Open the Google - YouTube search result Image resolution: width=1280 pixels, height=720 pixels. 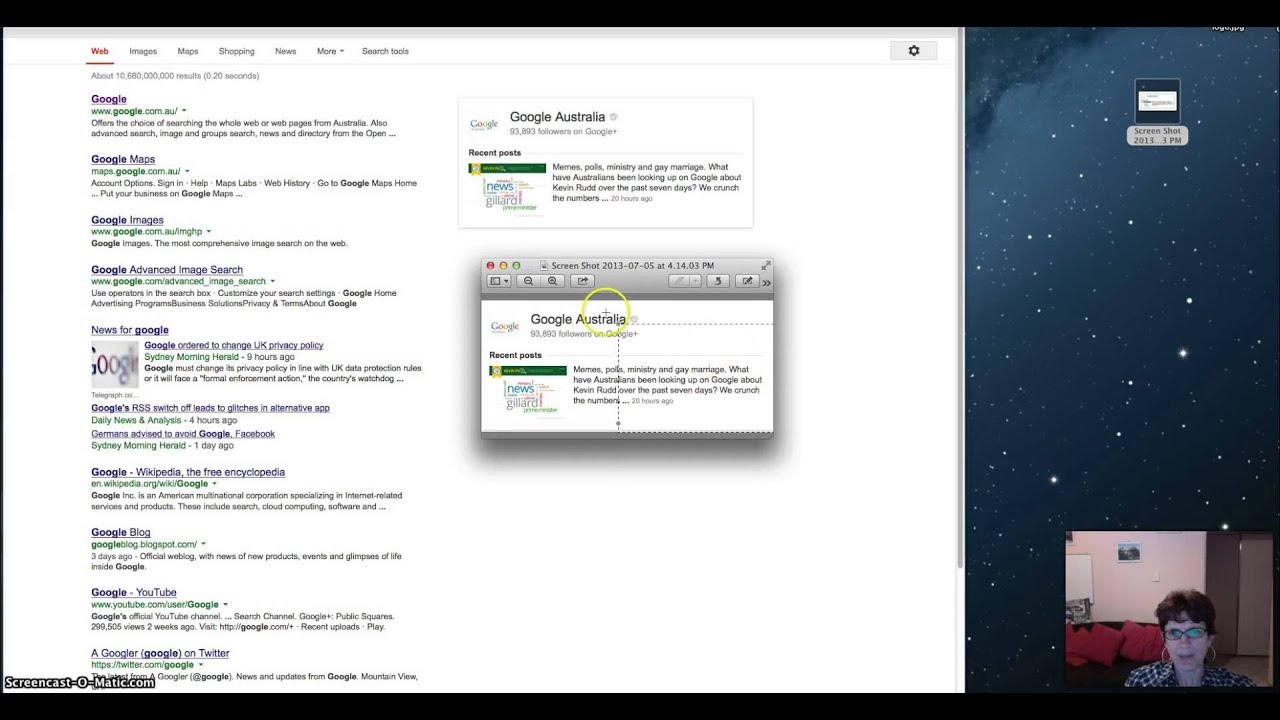tap(134, 593)
